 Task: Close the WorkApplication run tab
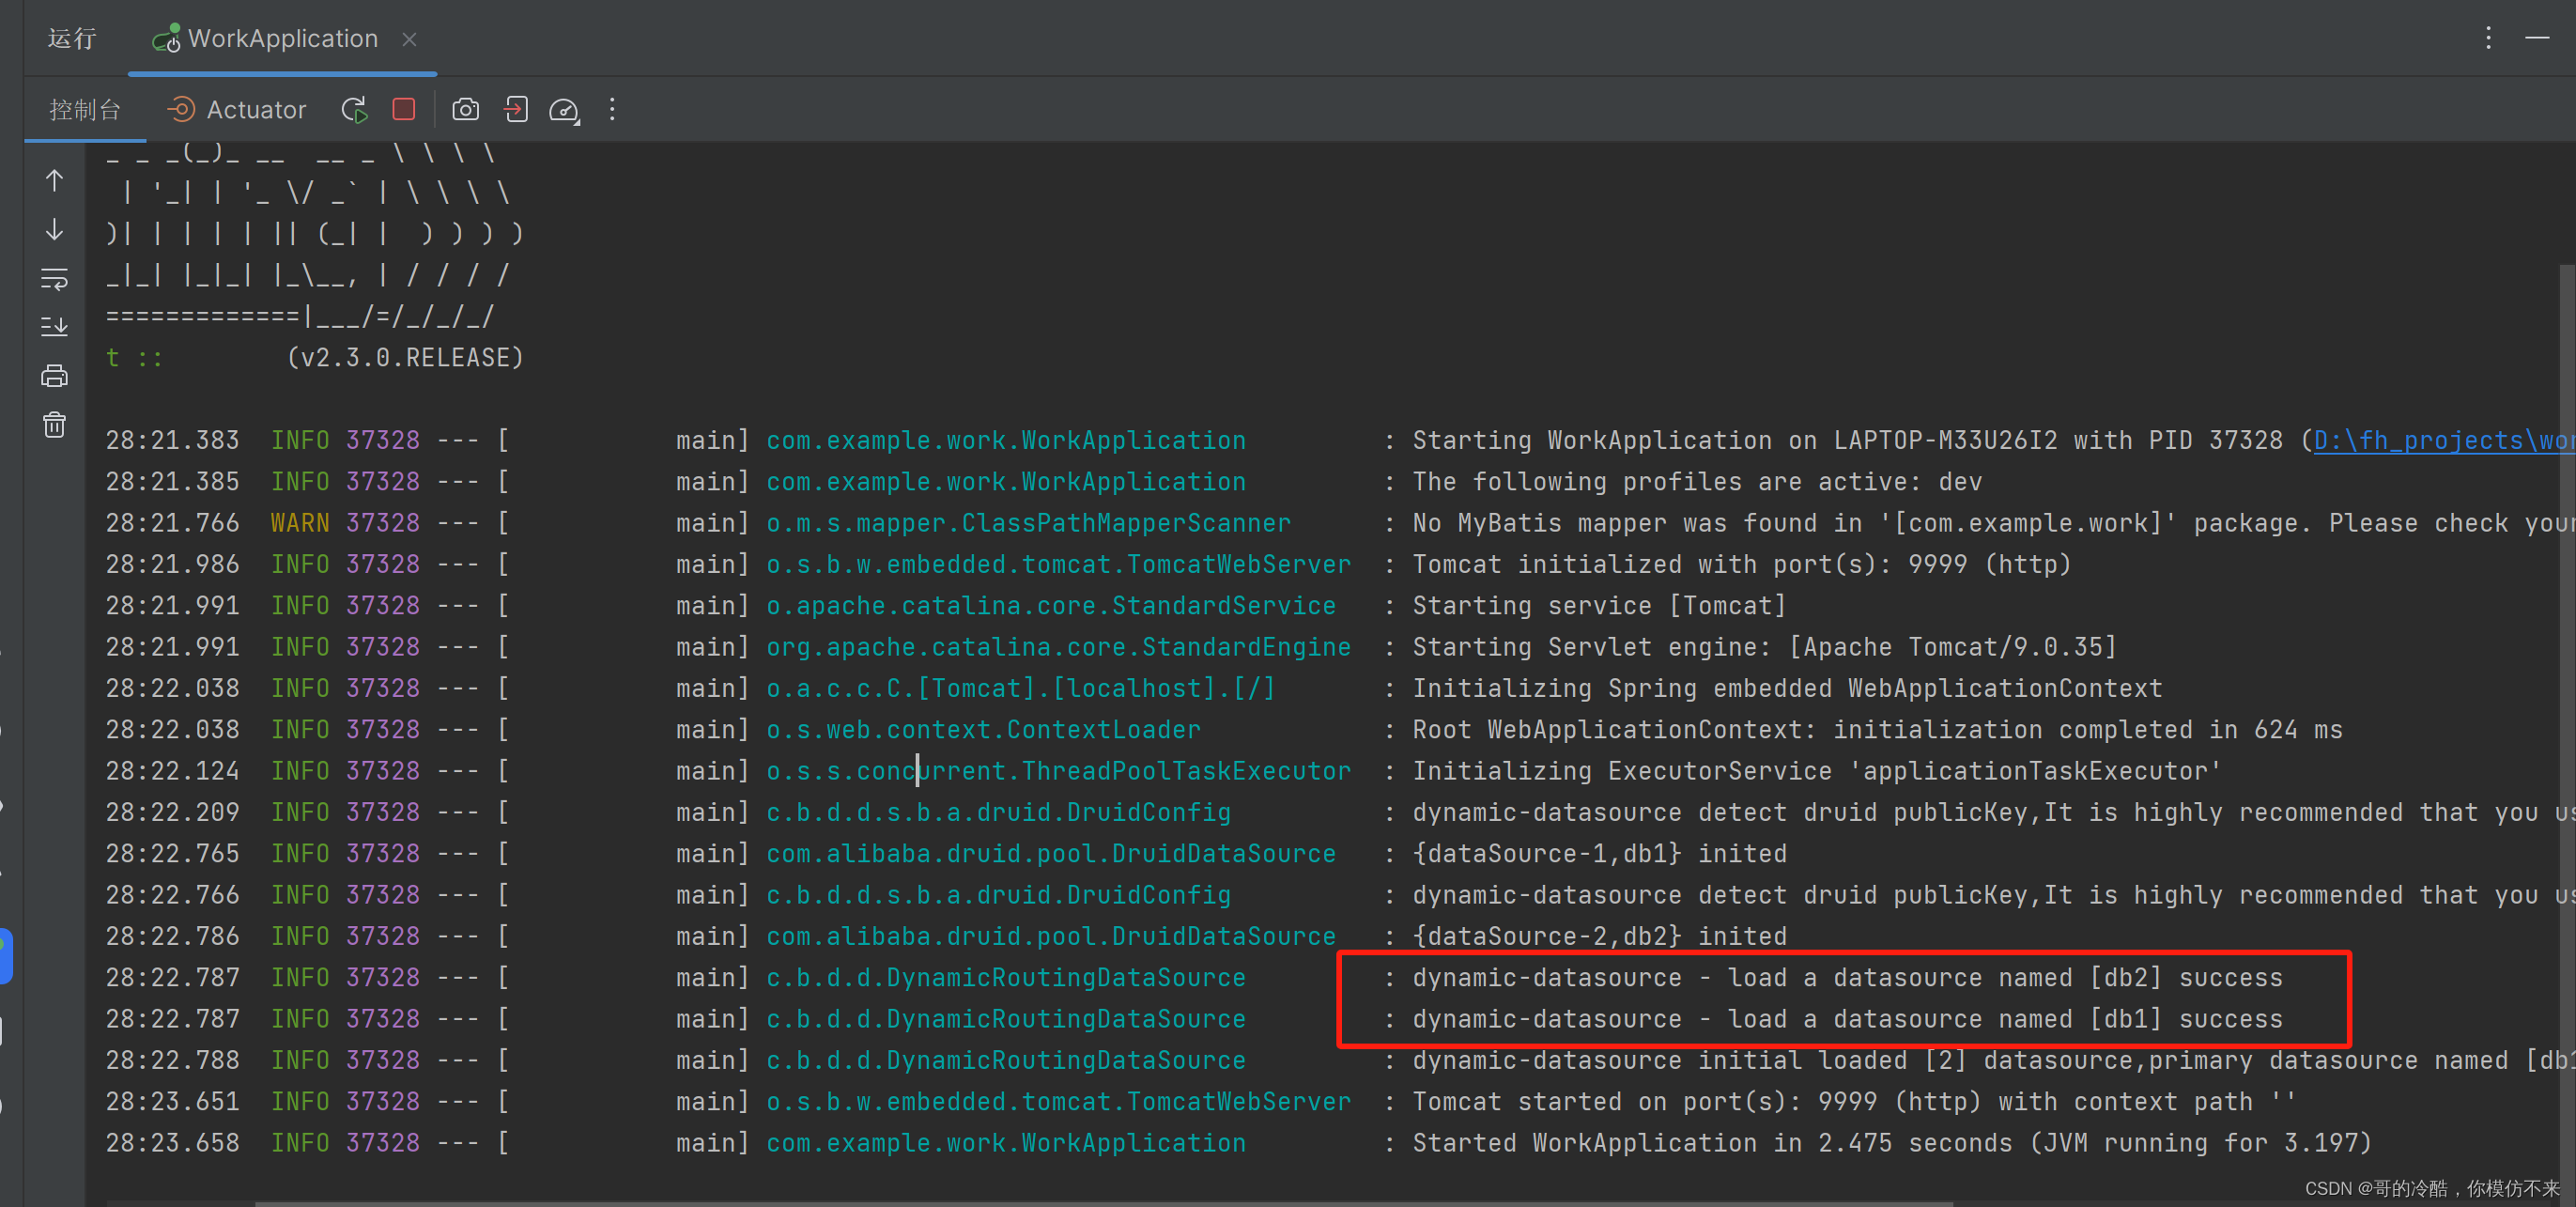tap(410, 39)
